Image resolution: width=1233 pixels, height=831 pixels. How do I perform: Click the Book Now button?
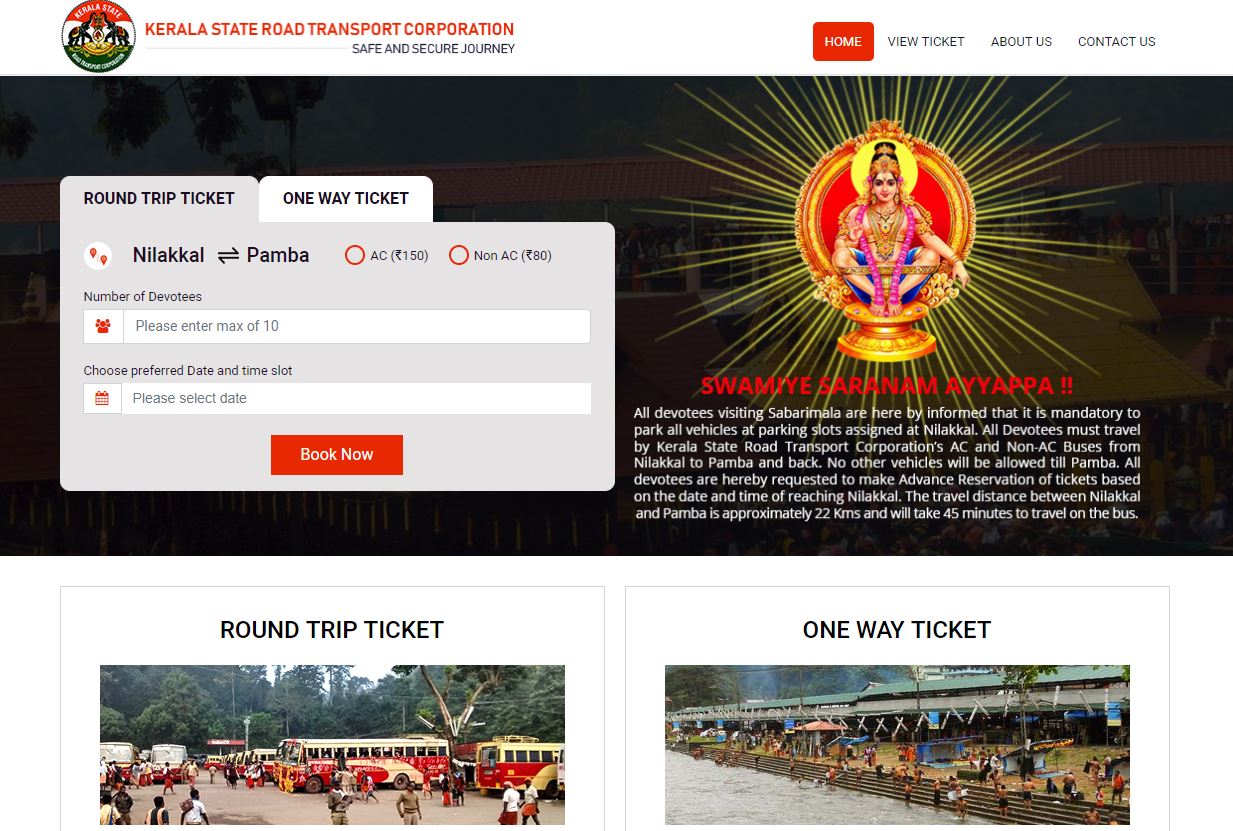337,455
